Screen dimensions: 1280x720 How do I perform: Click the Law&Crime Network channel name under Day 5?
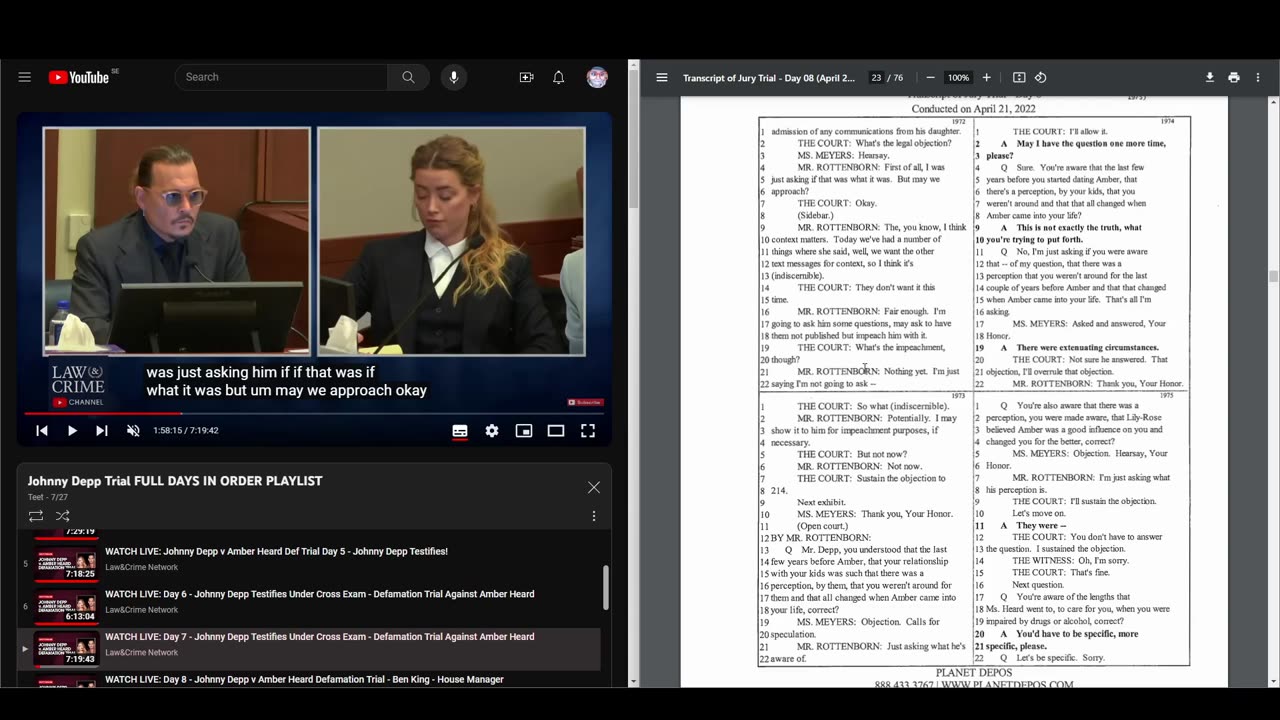pos(142,567)
